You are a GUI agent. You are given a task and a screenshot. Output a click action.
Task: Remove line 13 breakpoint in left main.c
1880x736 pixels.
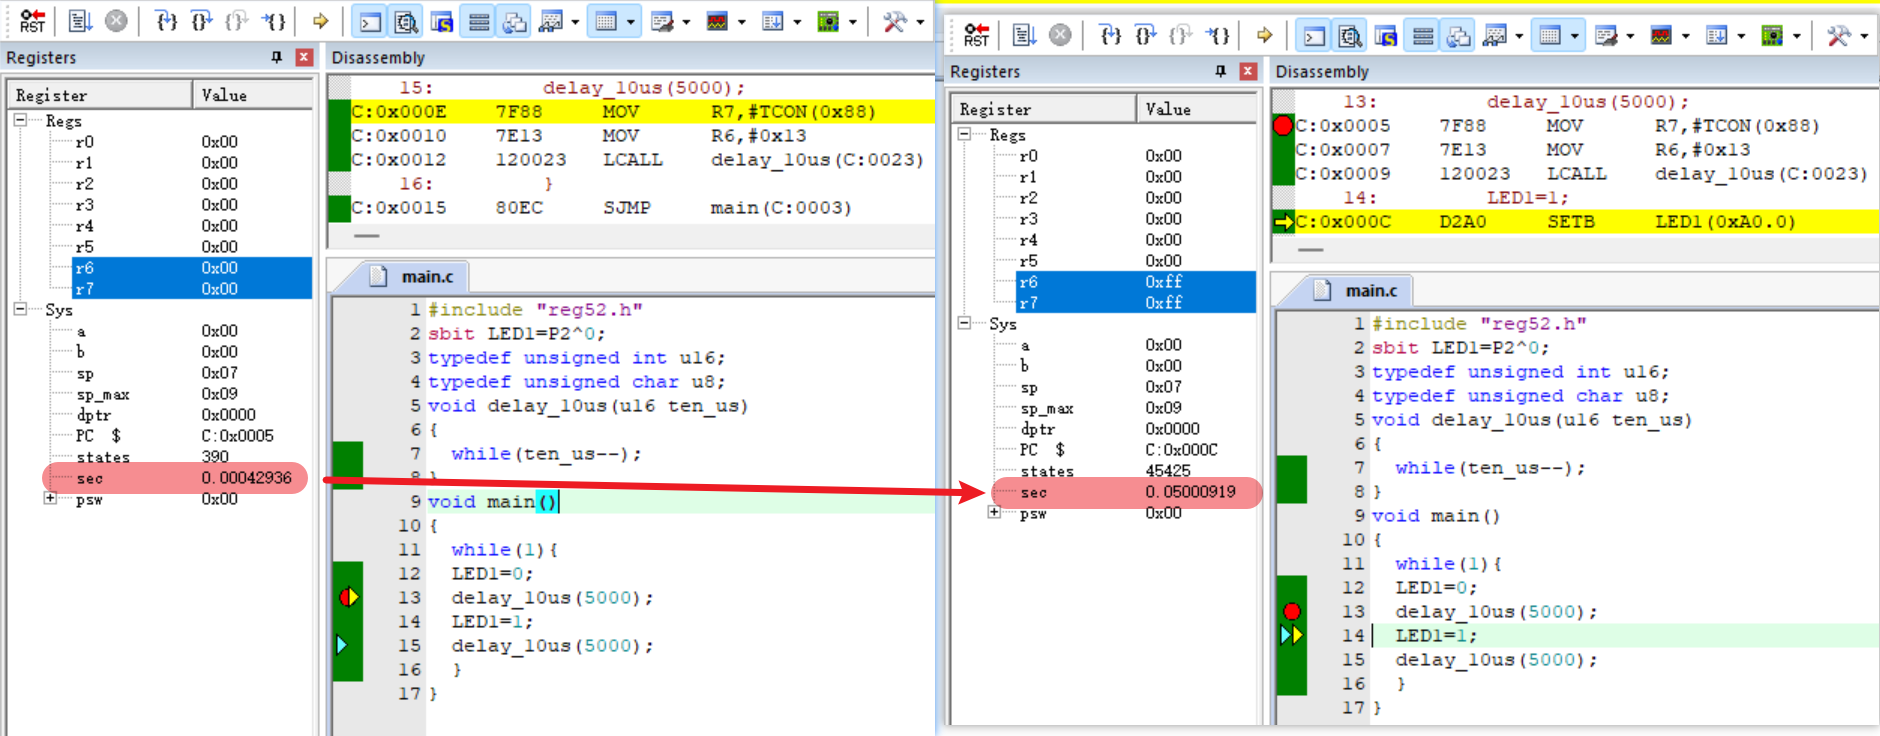pyautogui.click(x=348, y=597)
